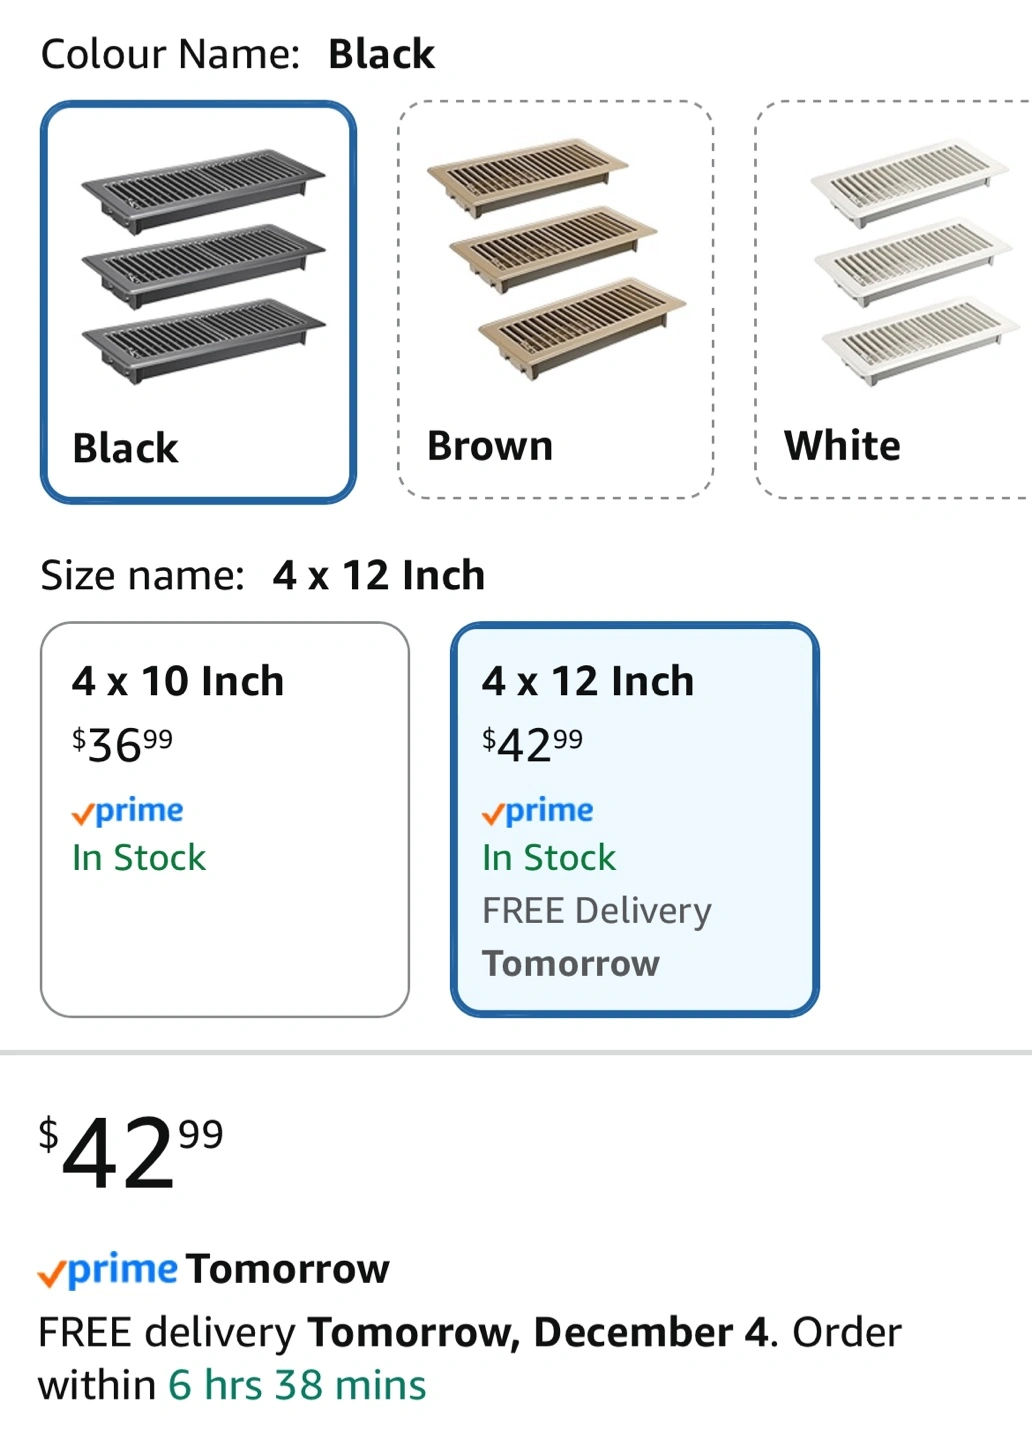Pick the White colour label
The image size is (1032, 1440).
click(842, 446)
